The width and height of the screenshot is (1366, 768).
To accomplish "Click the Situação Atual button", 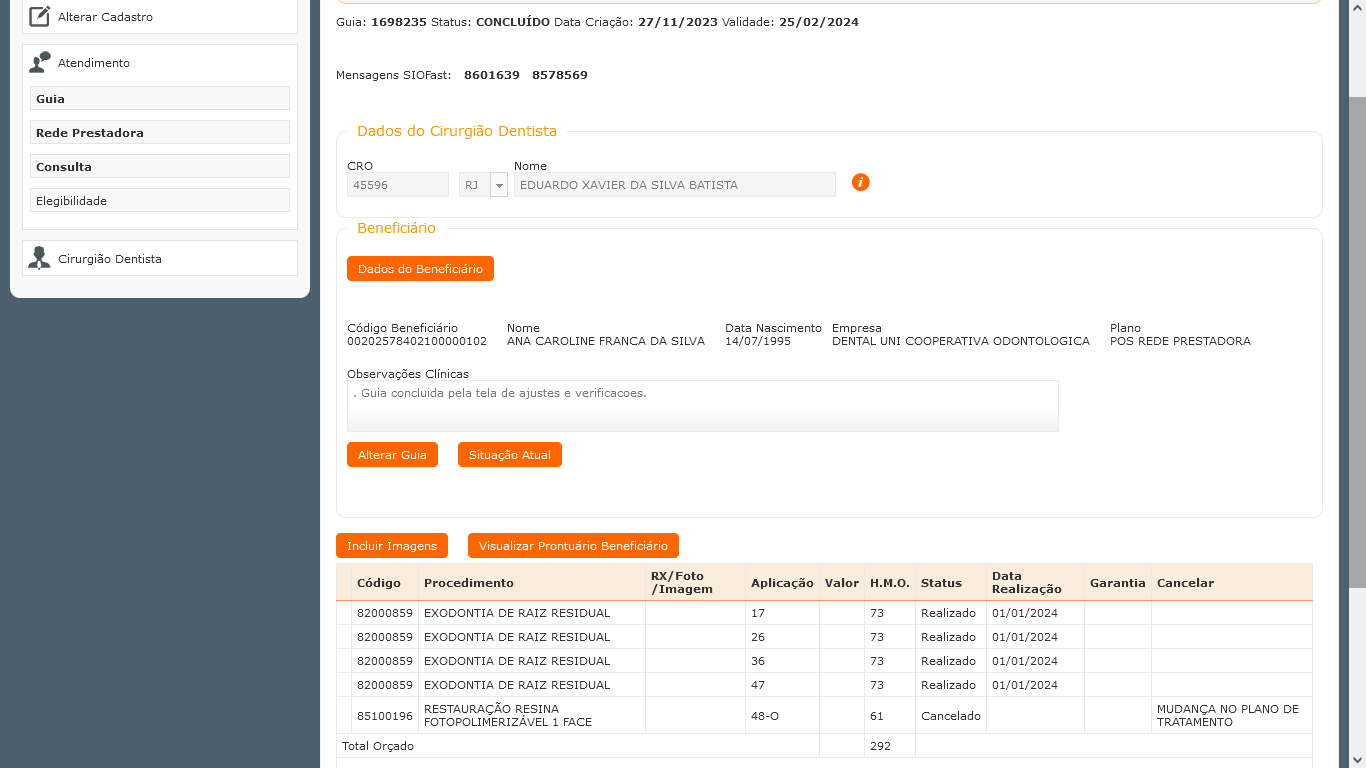I will coord(509,455).
